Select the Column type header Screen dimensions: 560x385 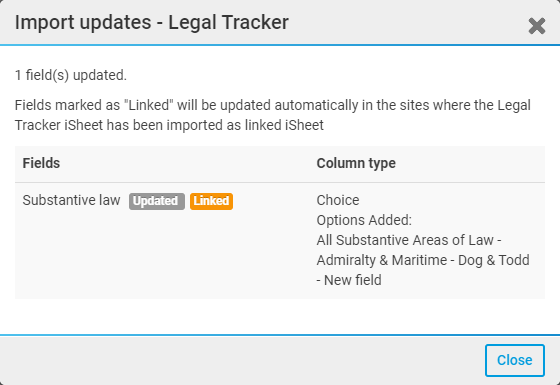[x=356, y=163]
